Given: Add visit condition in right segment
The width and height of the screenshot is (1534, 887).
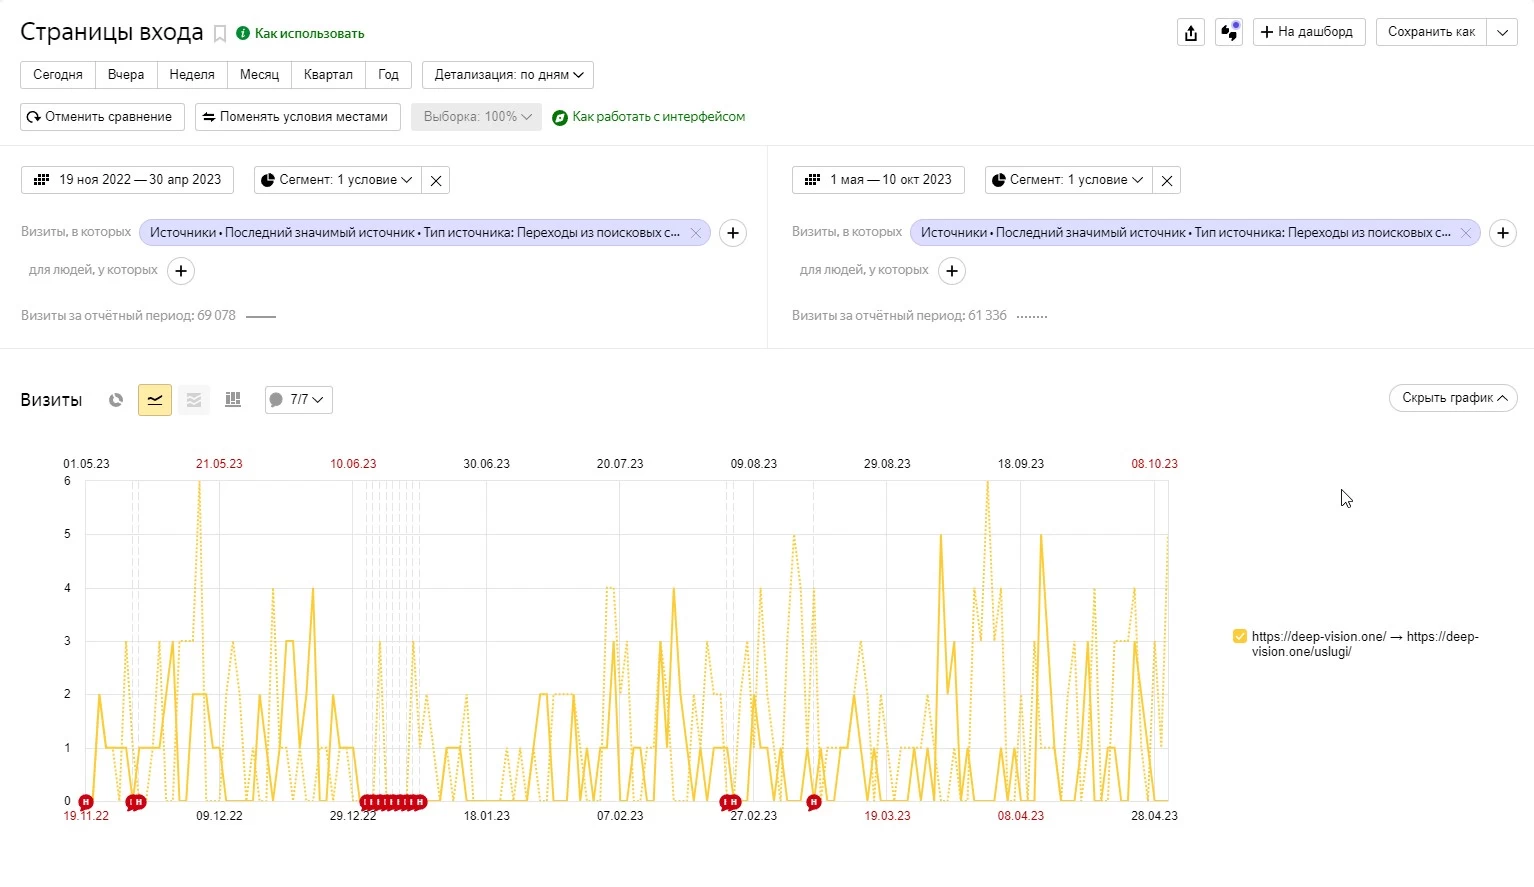Looking at the screenshot, I should [1502, 233].
